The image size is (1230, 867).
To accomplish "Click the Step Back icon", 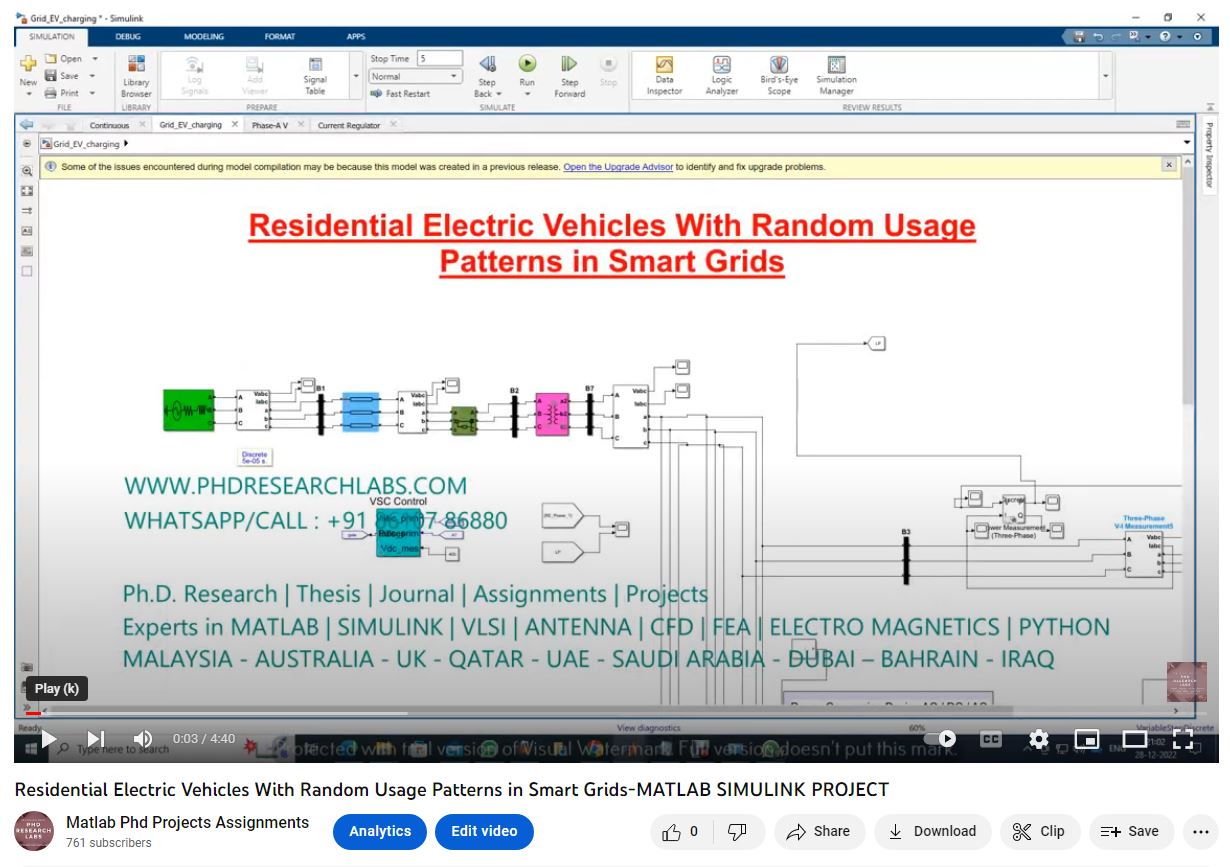I will click(x=487, y=65).
